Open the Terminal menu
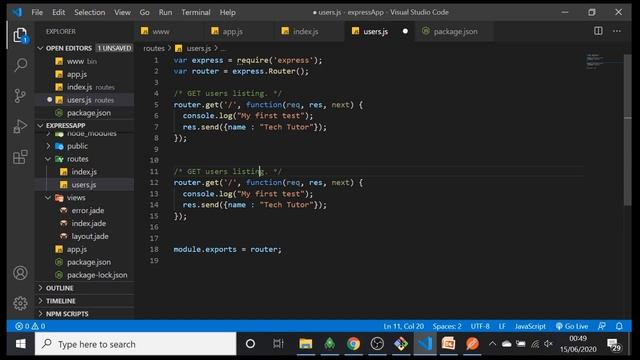 (x=196, y=12)
